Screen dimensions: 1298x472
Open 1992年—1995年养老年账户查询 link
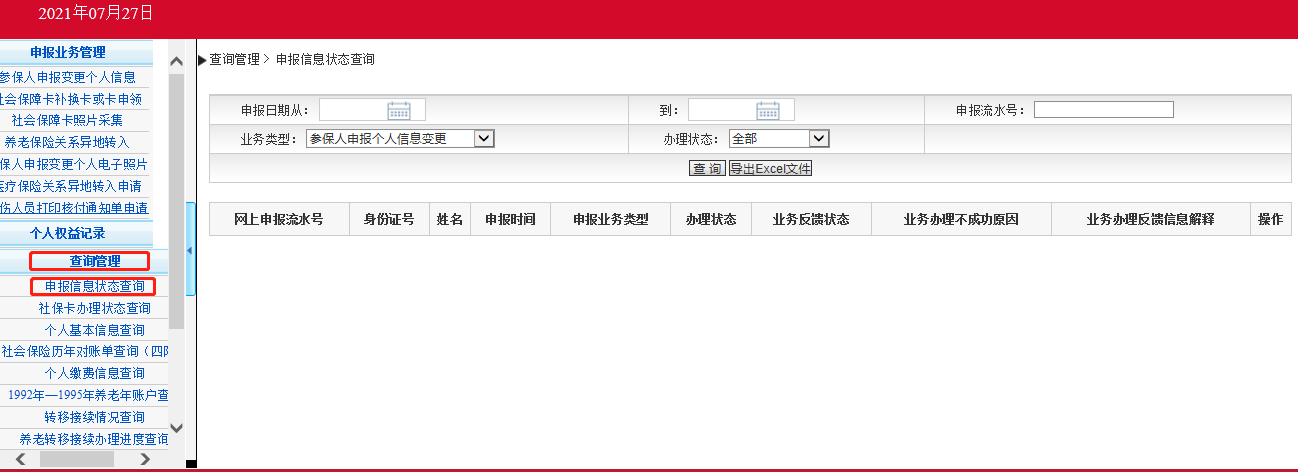point(88,395)
